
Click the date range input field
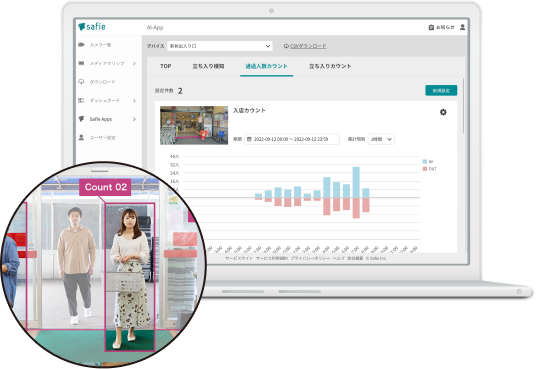292,139
